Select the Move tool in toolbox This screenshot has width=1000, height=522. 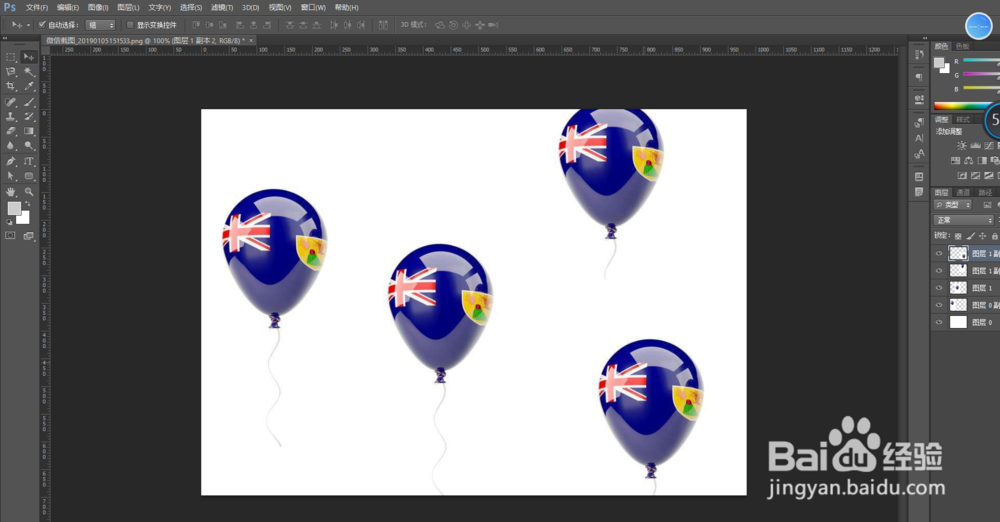[x=29, y=57]
